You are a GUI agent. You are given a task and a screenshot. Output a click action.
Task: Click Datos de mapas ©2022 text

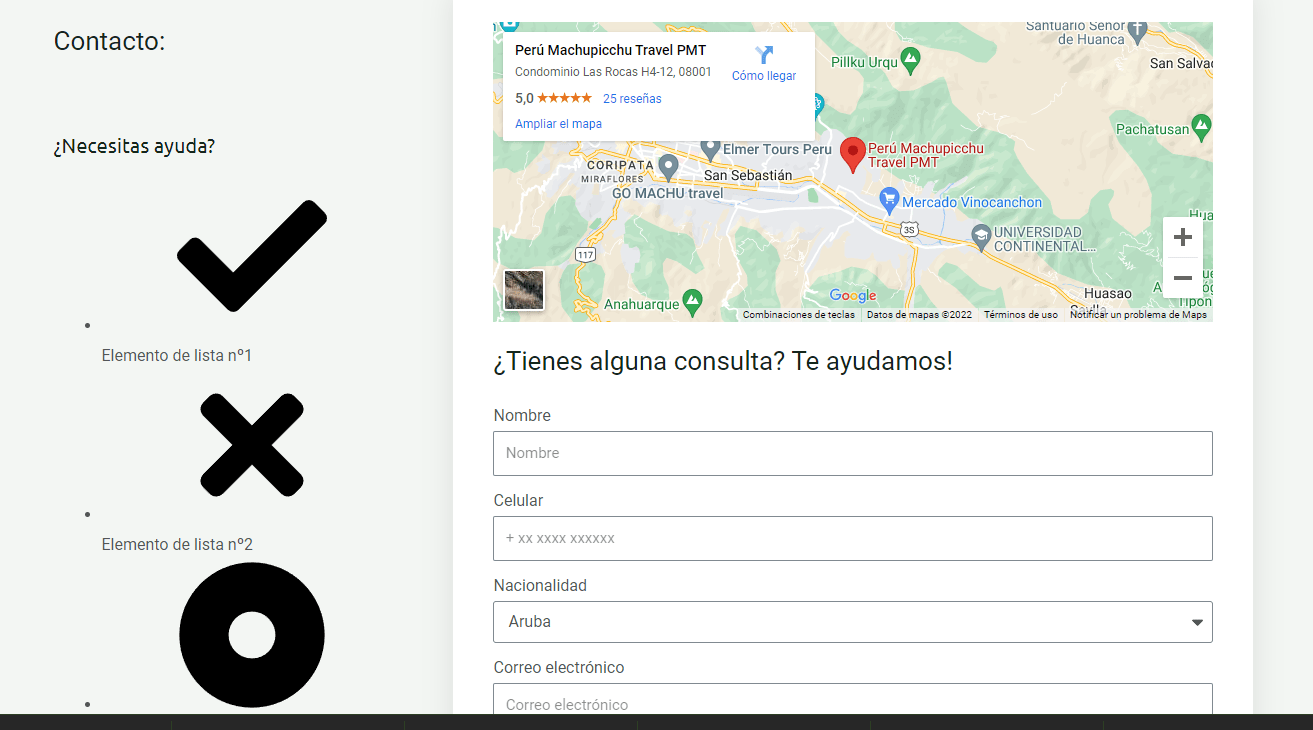coord(919,314)
